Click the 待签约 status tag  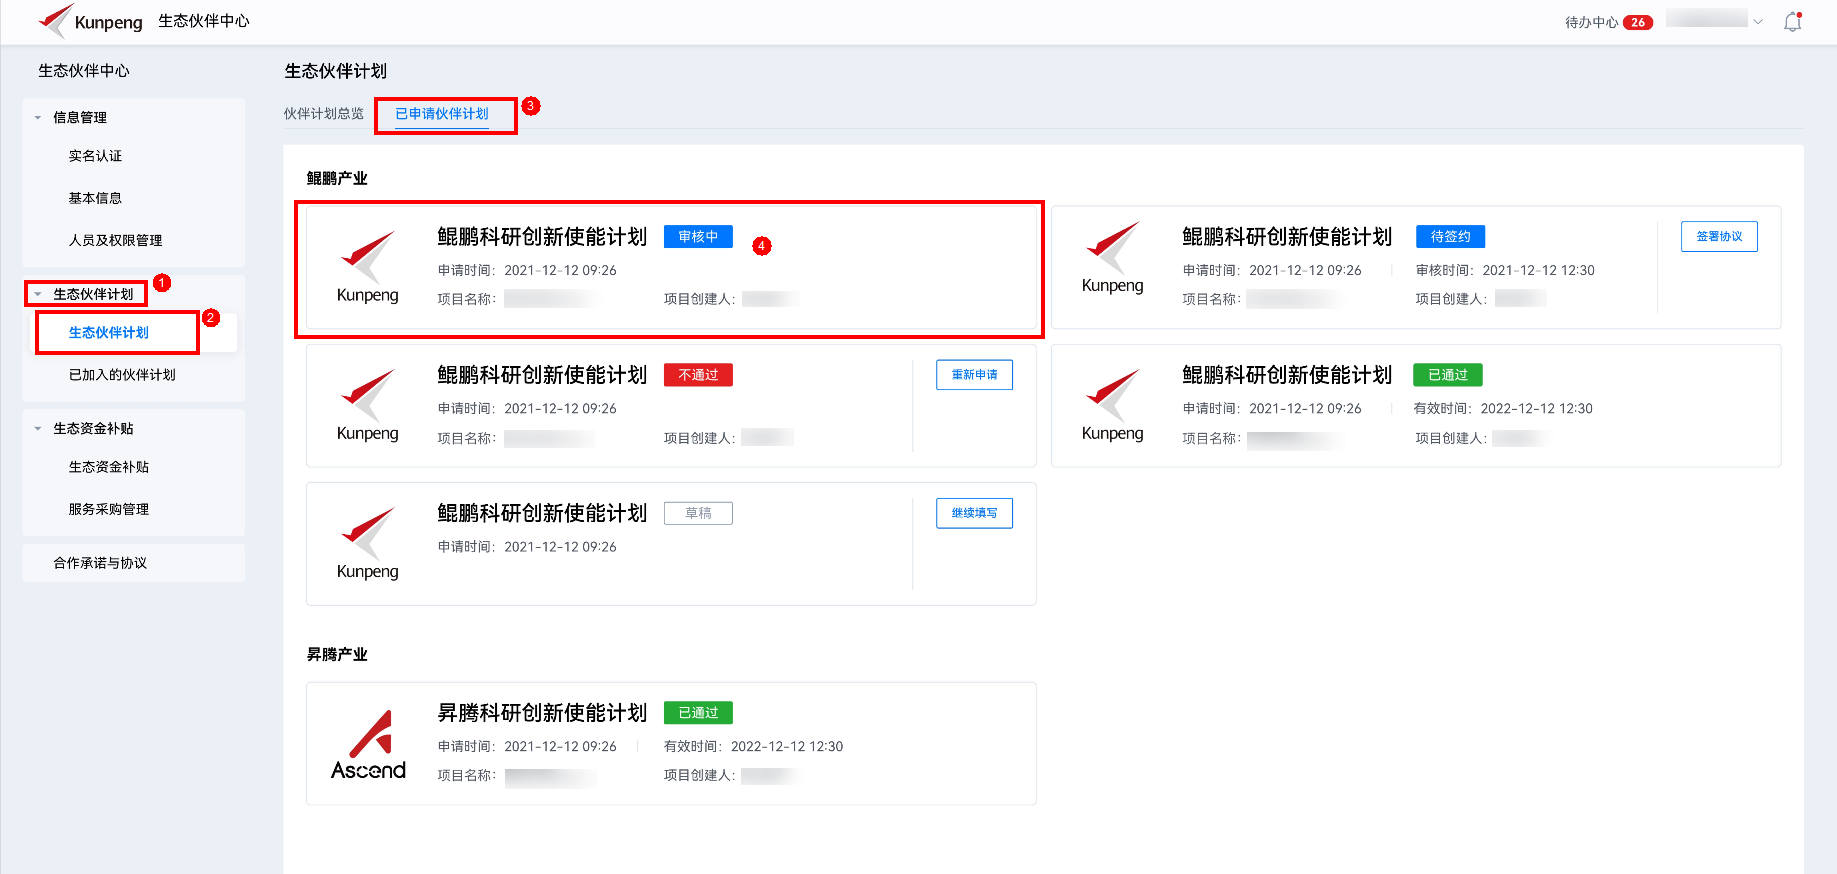coord(1450,237)
